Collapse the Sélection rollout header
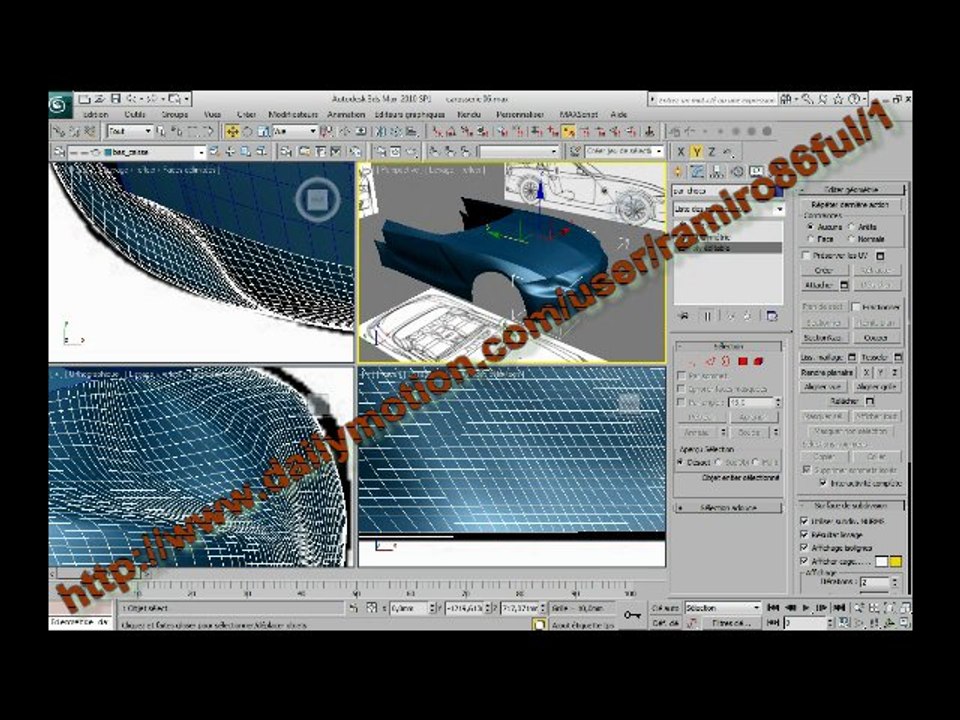This screenshot has height=720, width=960. 728,347
